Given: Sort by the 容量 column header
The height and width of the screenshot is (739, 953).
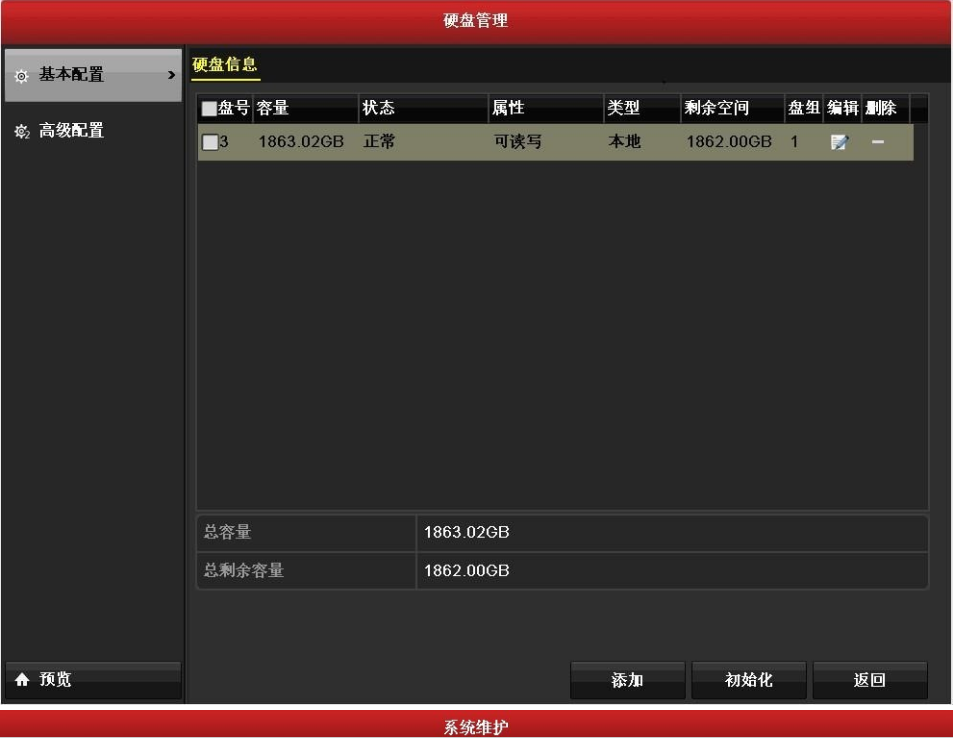Looking at the screenshot, I should (x=273, y=109).
